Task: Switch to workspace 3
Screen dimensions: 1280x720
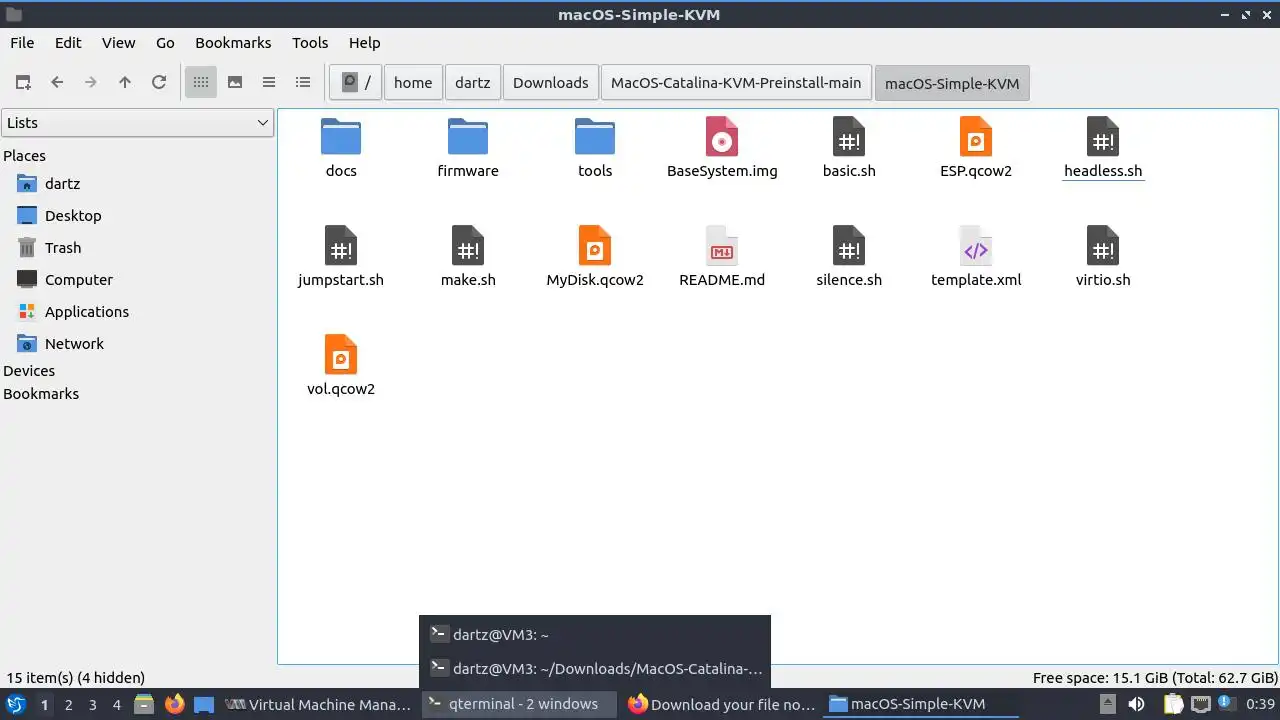Action: (x=93, y=705)
